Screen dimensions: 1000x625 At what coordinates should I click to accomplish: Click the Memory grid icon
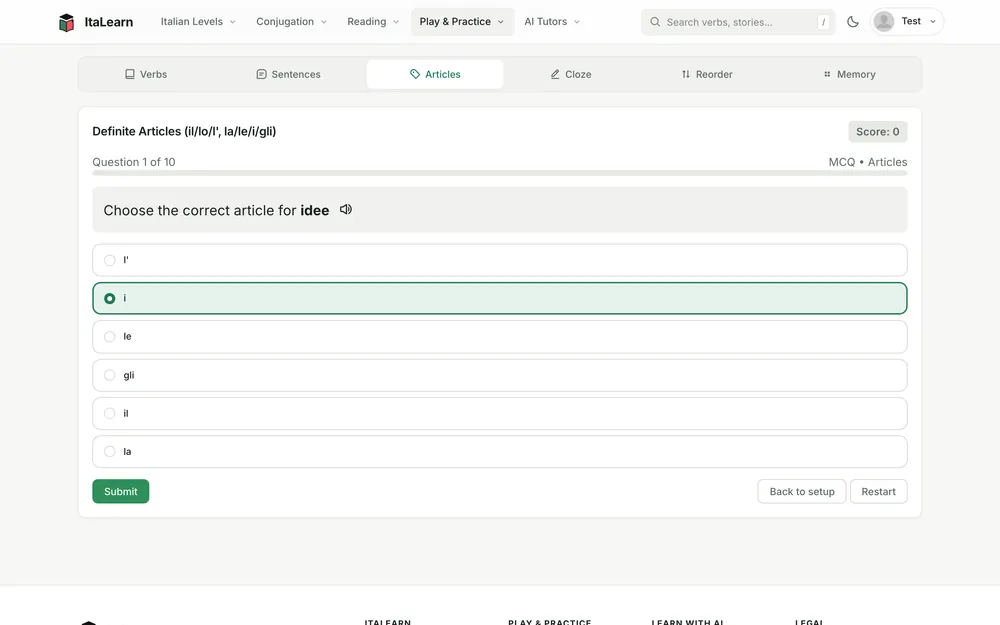827,74
